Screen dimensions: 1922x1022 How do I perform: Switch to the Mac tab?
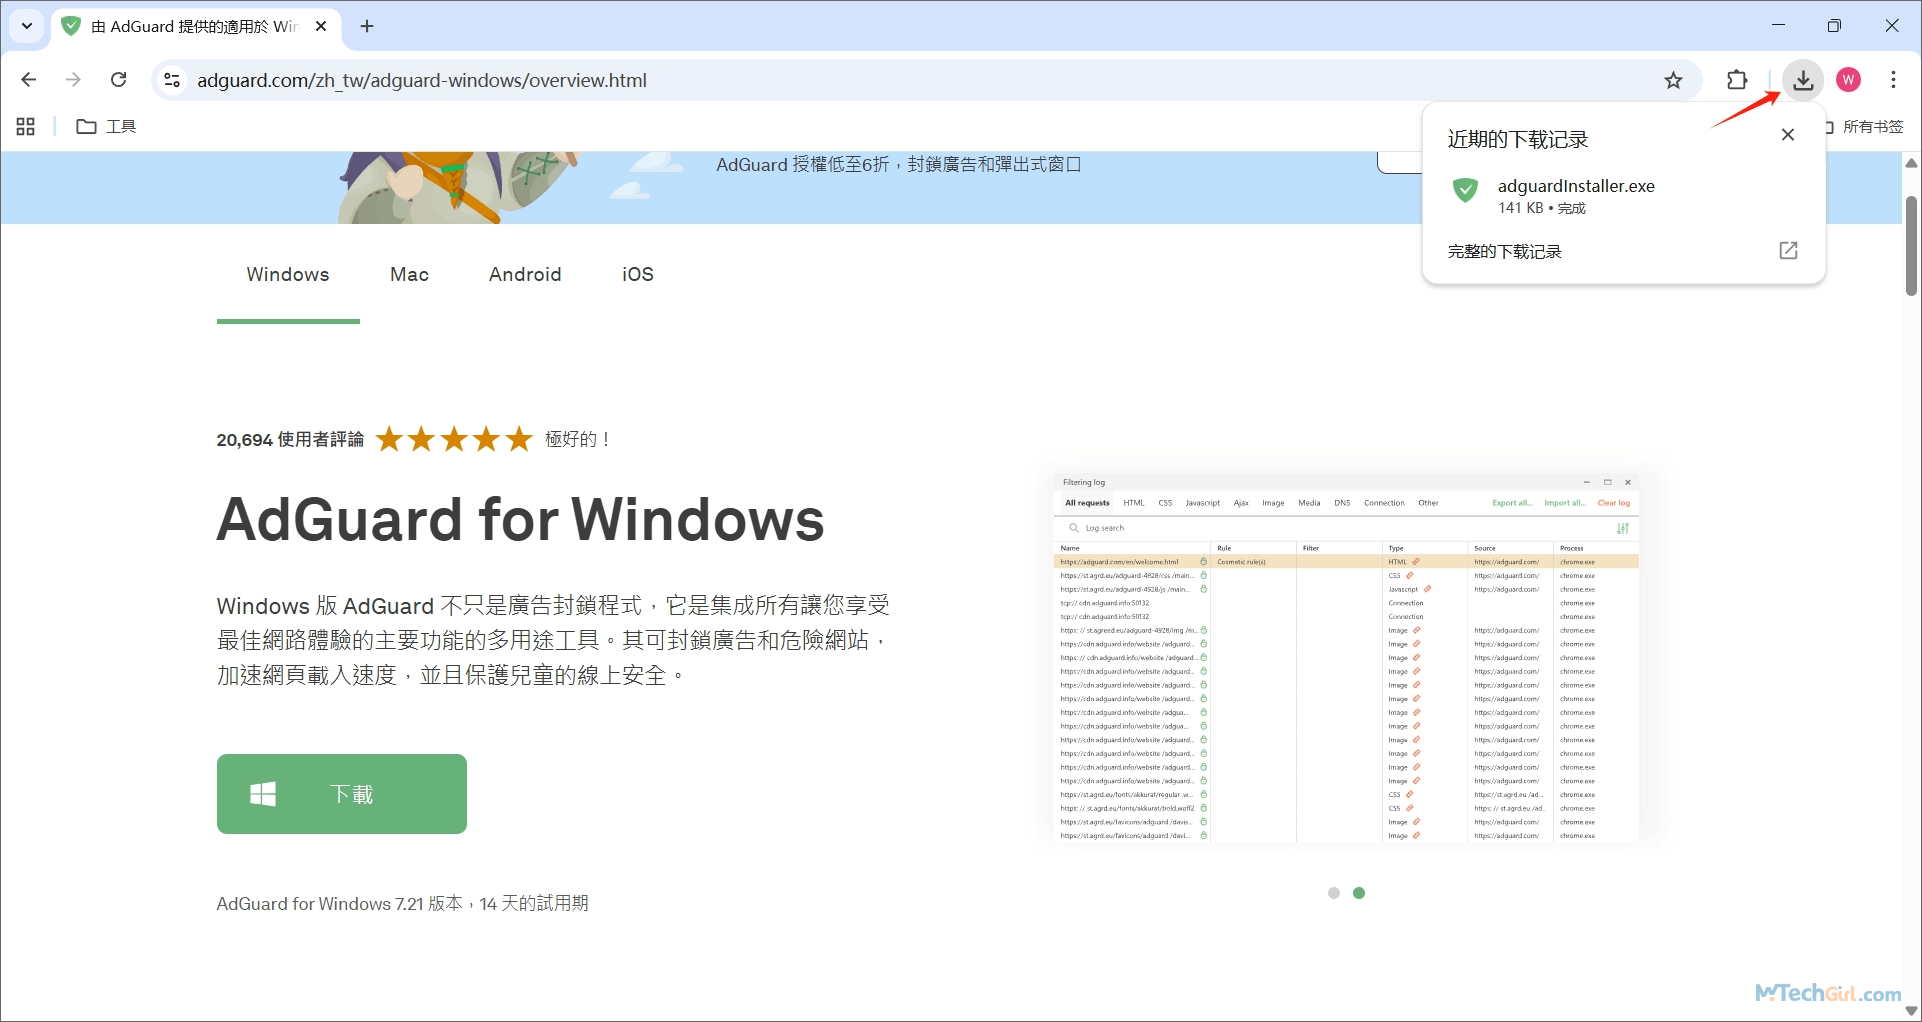(x=409, y=275)
